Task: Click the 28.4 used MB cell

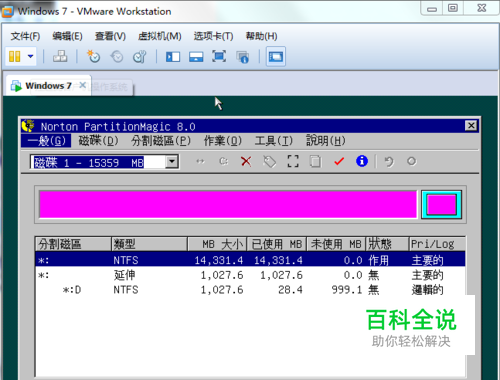Action: coord(290,290)
